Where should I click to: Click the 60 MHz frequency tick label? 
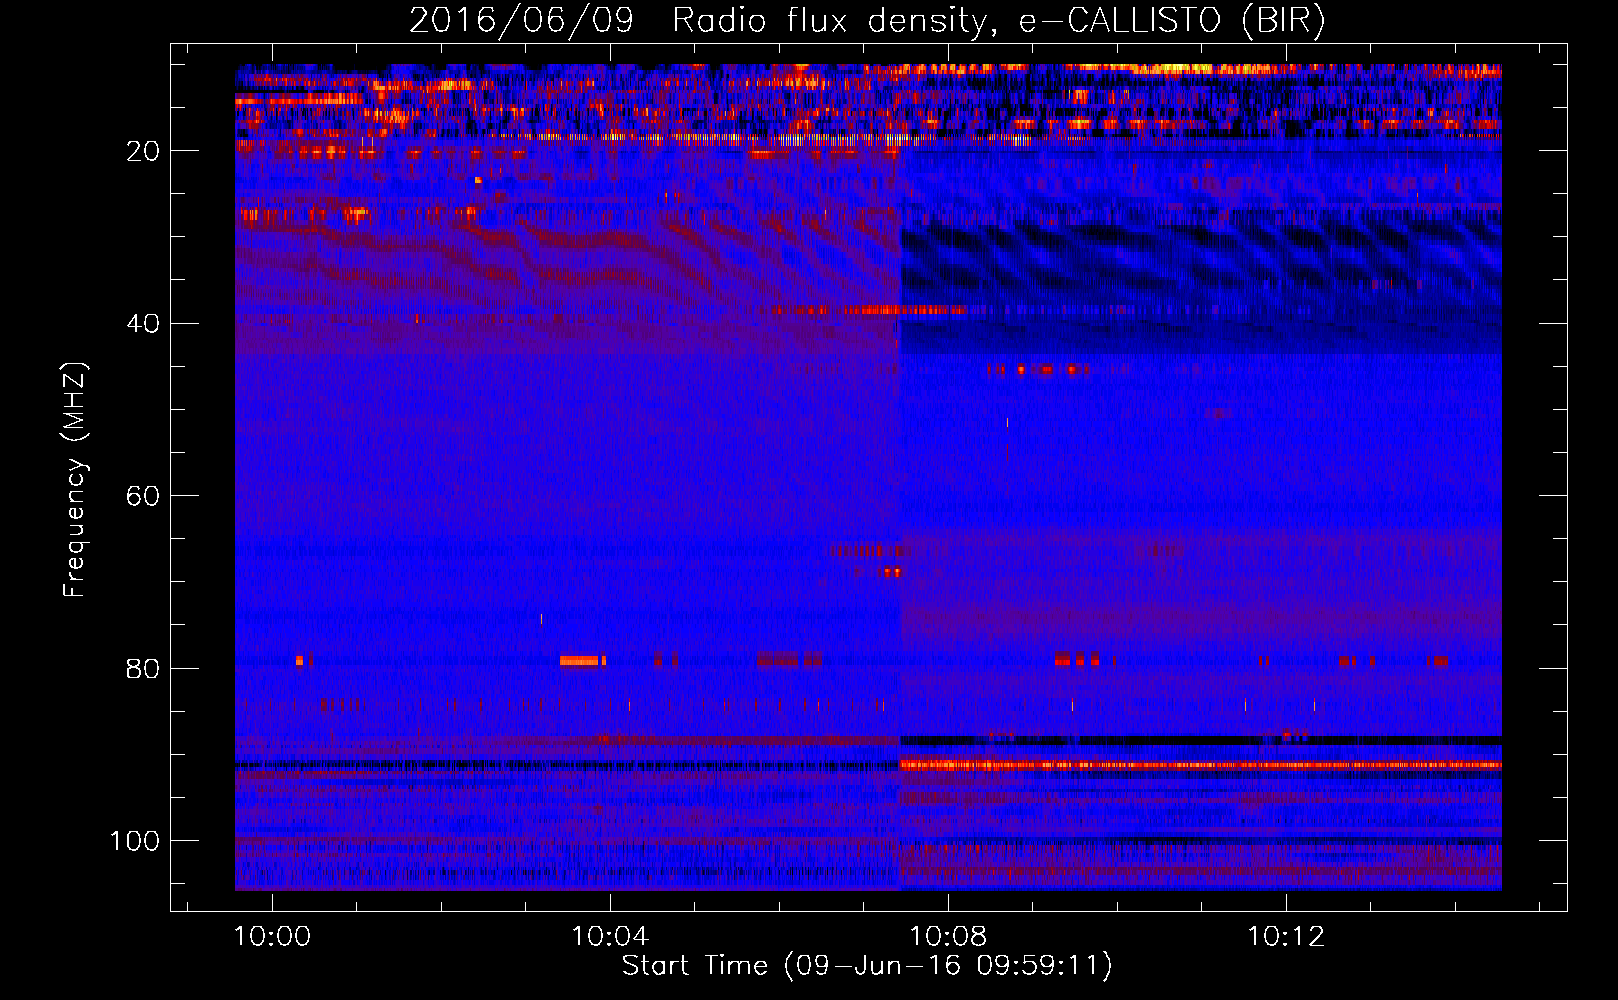143,496
